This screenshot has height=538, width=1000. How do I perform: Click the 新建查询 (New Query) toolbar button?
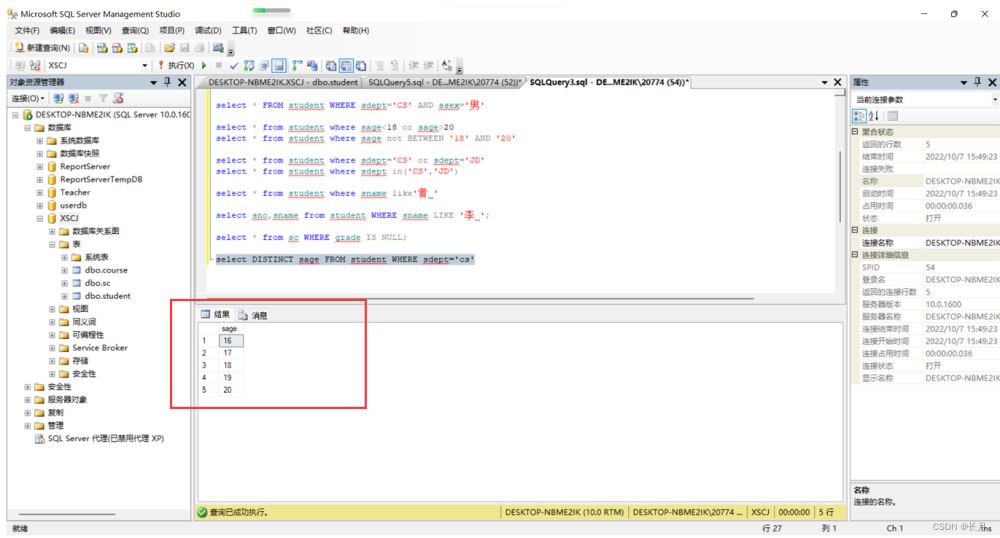click(x=42, y=47)
